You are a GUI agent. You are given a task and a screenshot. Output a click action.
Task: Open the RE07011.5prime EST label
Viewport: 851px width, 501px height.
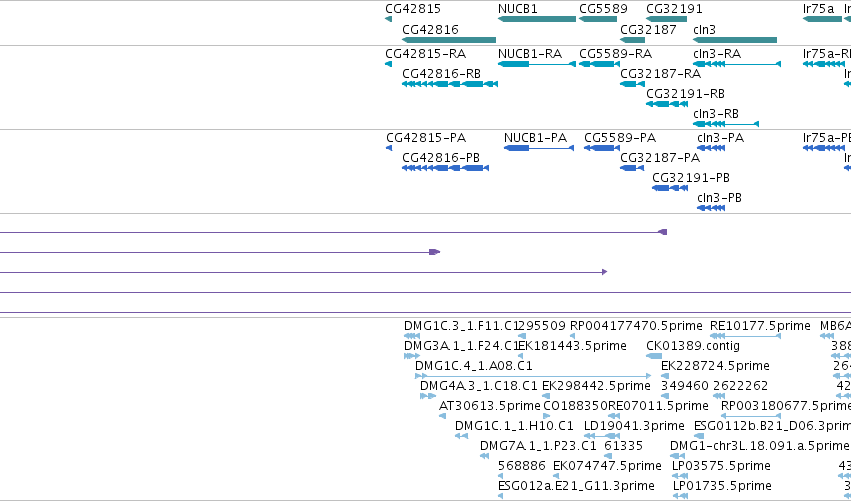pyautogui.click(x=658, y=406)
